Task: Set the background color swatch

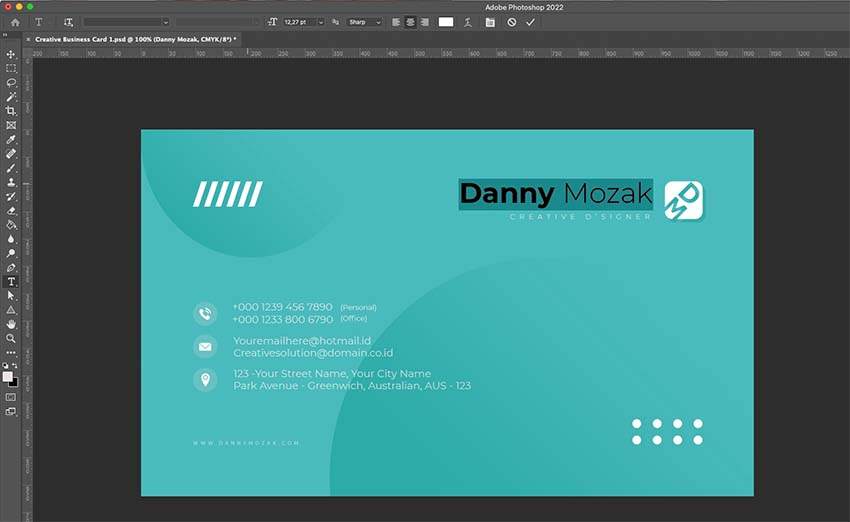Action: pyautogui.click(x=15, y=383)
